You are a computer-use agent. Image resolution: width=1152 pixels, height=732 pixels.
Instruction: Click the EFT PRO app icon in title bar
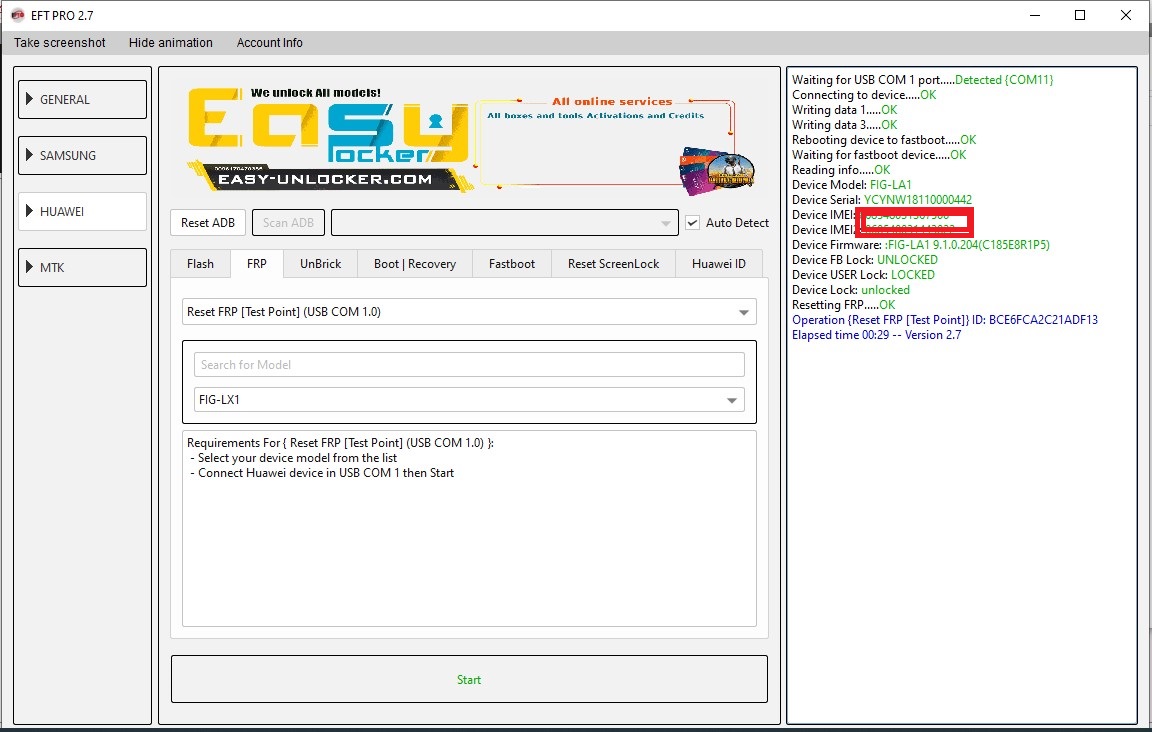point(18,15)
